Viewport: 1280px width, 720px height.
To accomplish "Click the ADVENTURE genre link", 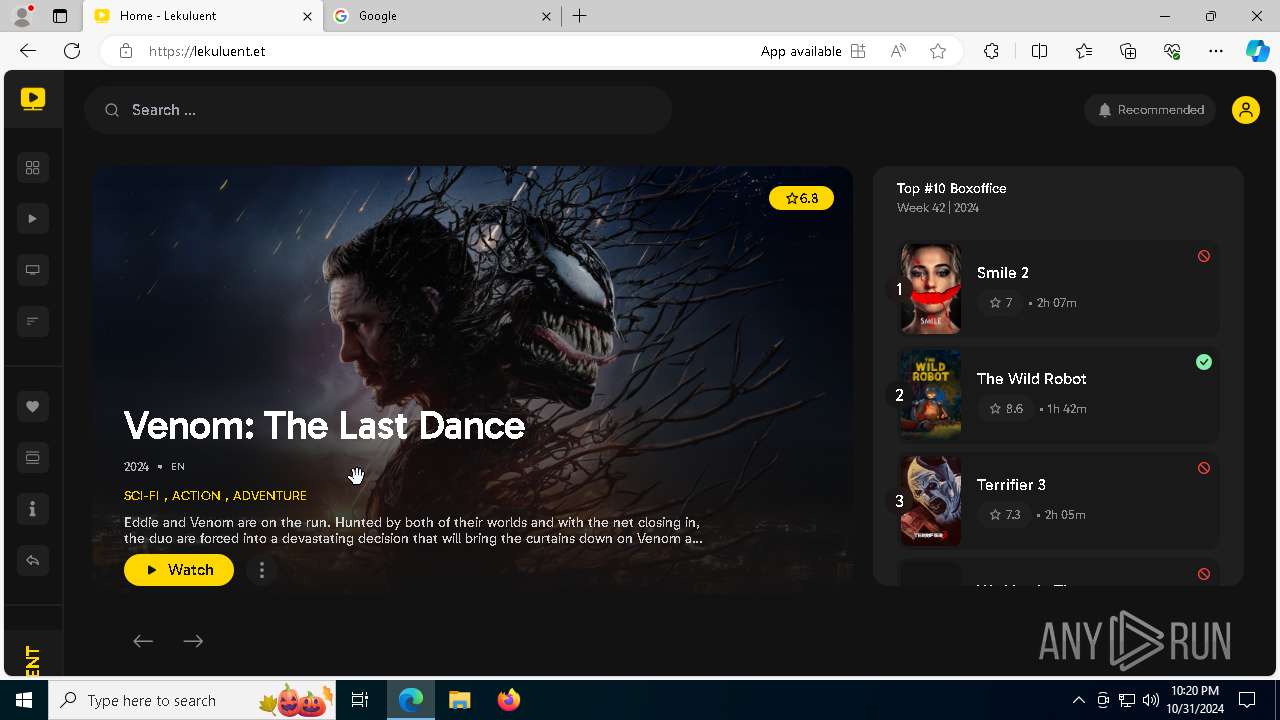I will tap(270, 495).
